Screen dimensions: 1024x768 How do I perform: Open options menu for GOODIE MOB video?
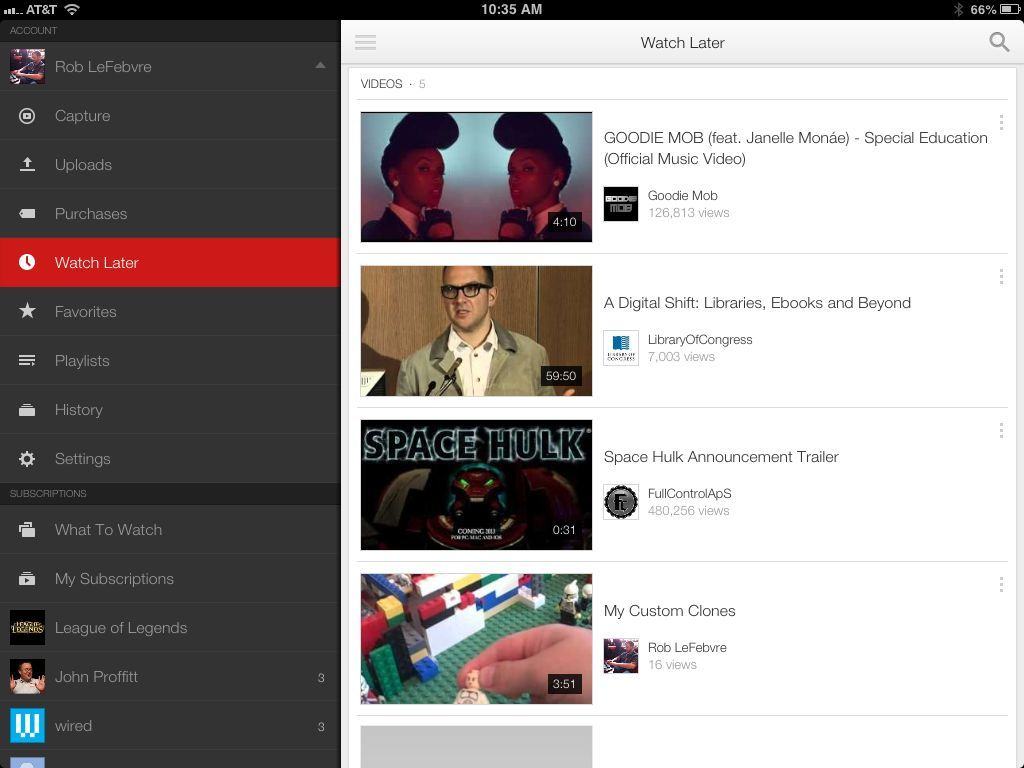point(1000,123)
